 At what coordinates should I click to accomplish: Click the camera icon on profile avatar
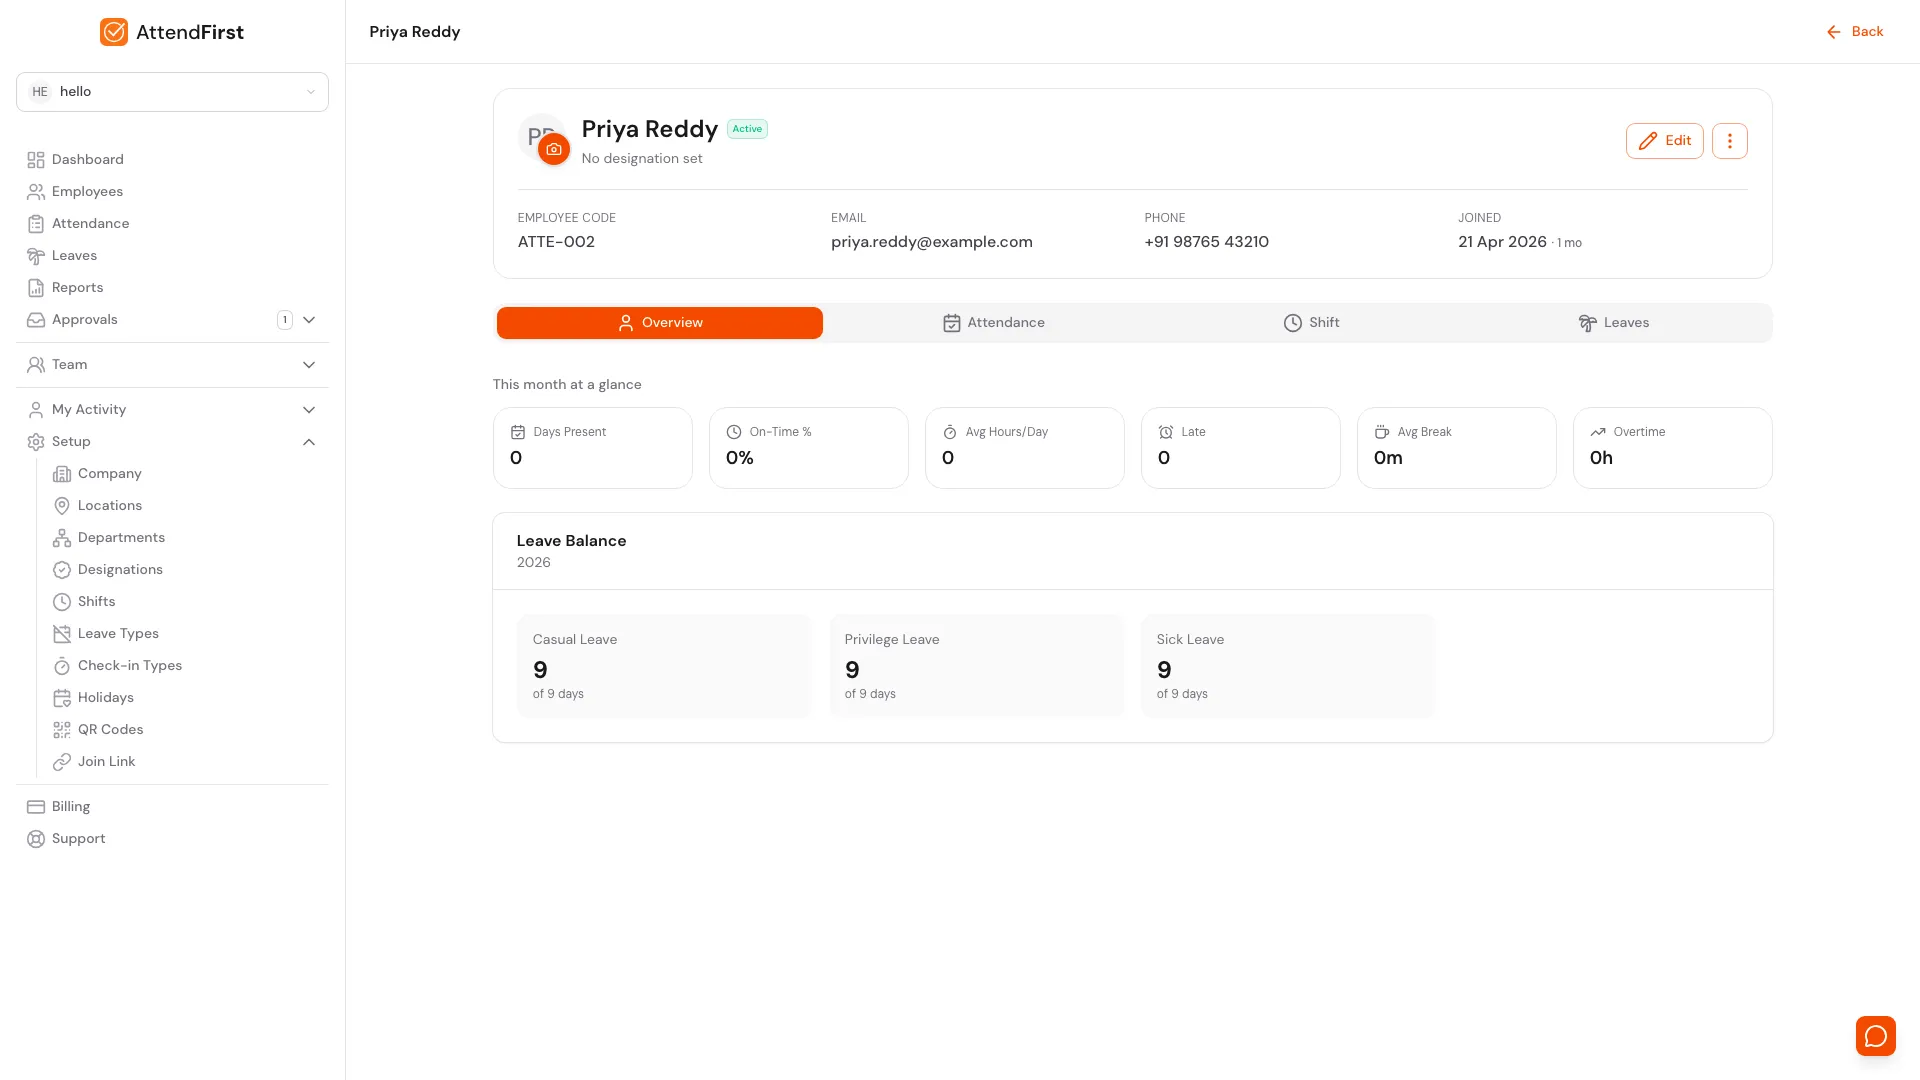[554, 149]
